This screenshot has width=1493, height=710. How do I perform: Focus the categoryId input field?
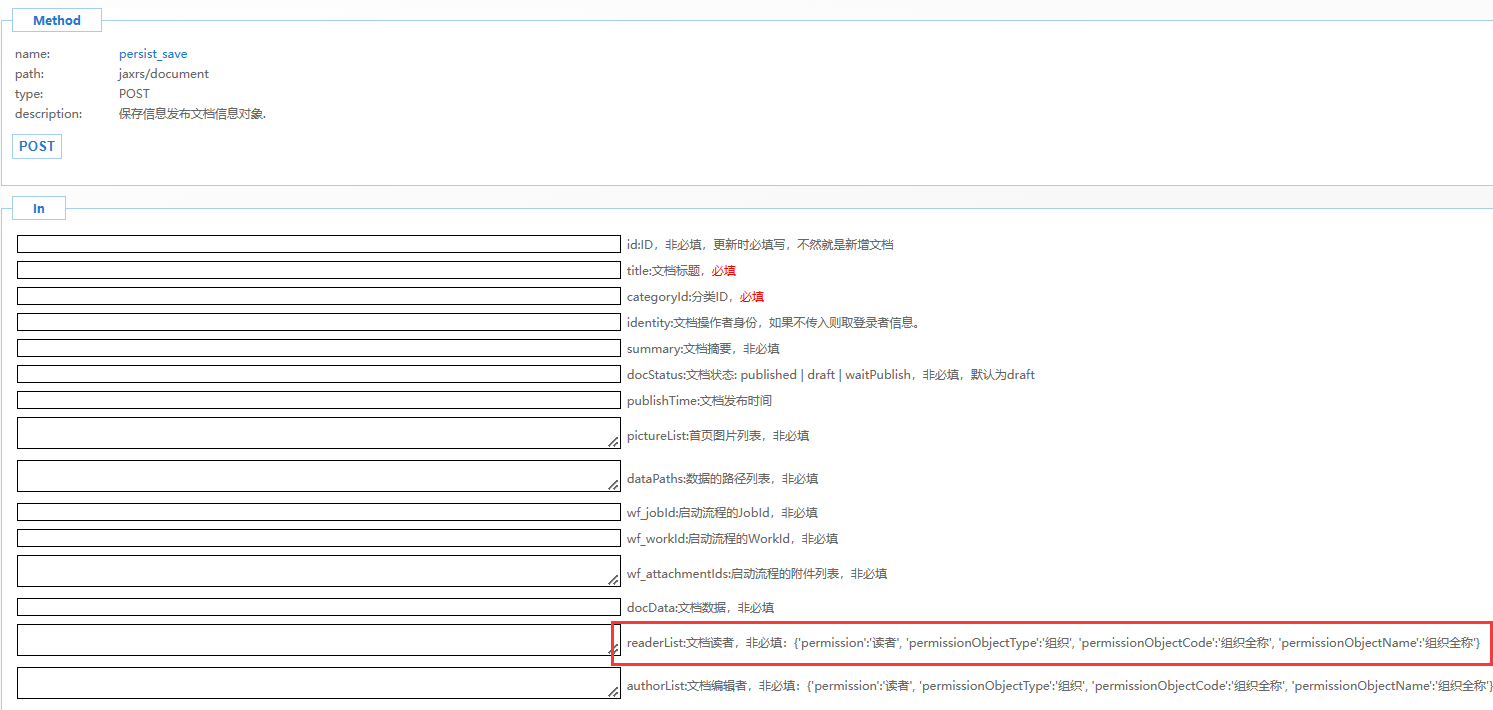pos(319,296)
